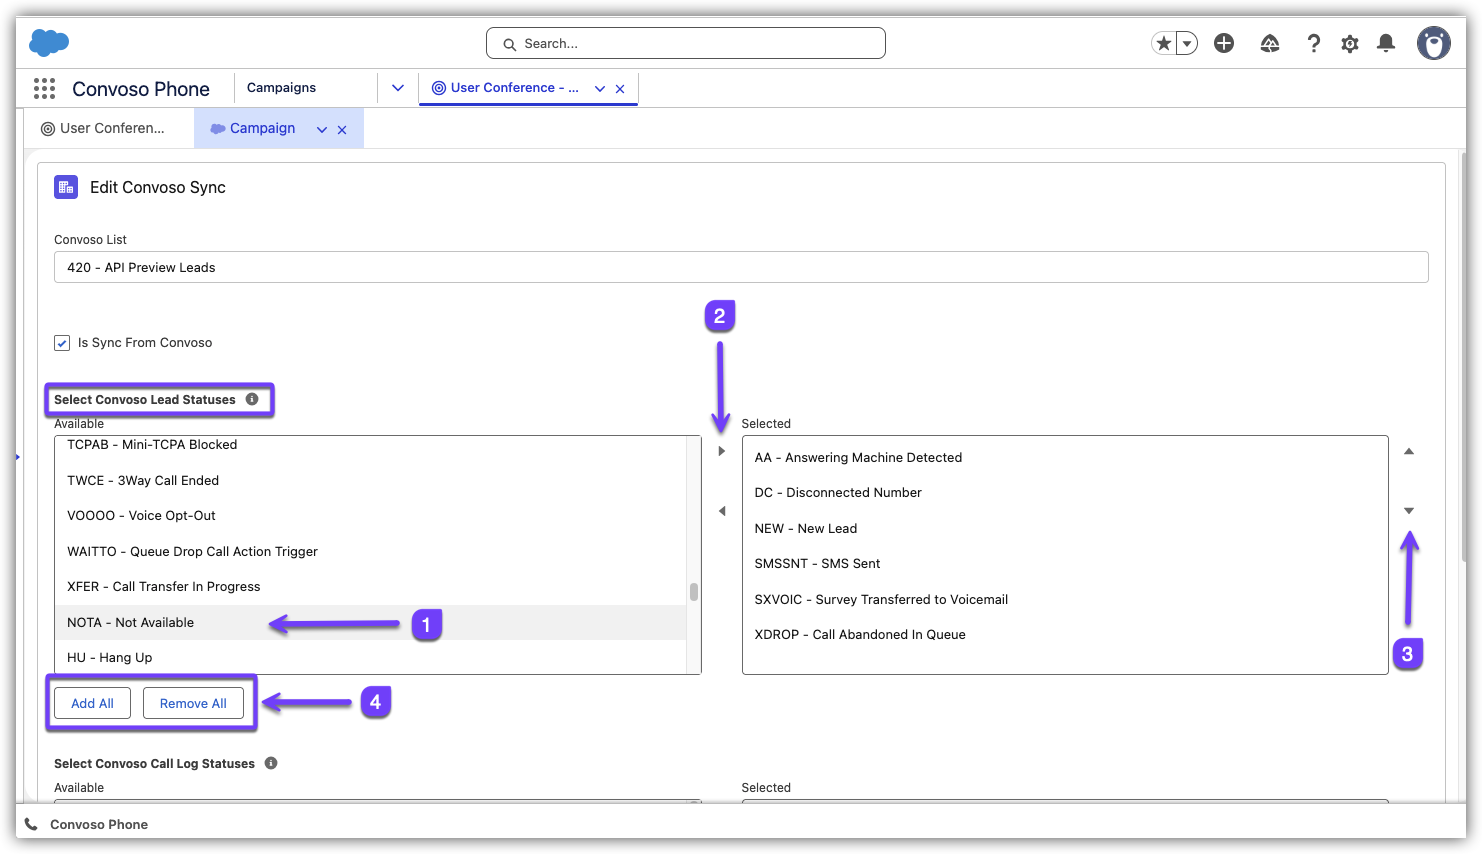This screenshot has width=1482, height=854.
Task: Uncheck Is Sync From Convoso checkbox
Action: click(x=62, y=343)
